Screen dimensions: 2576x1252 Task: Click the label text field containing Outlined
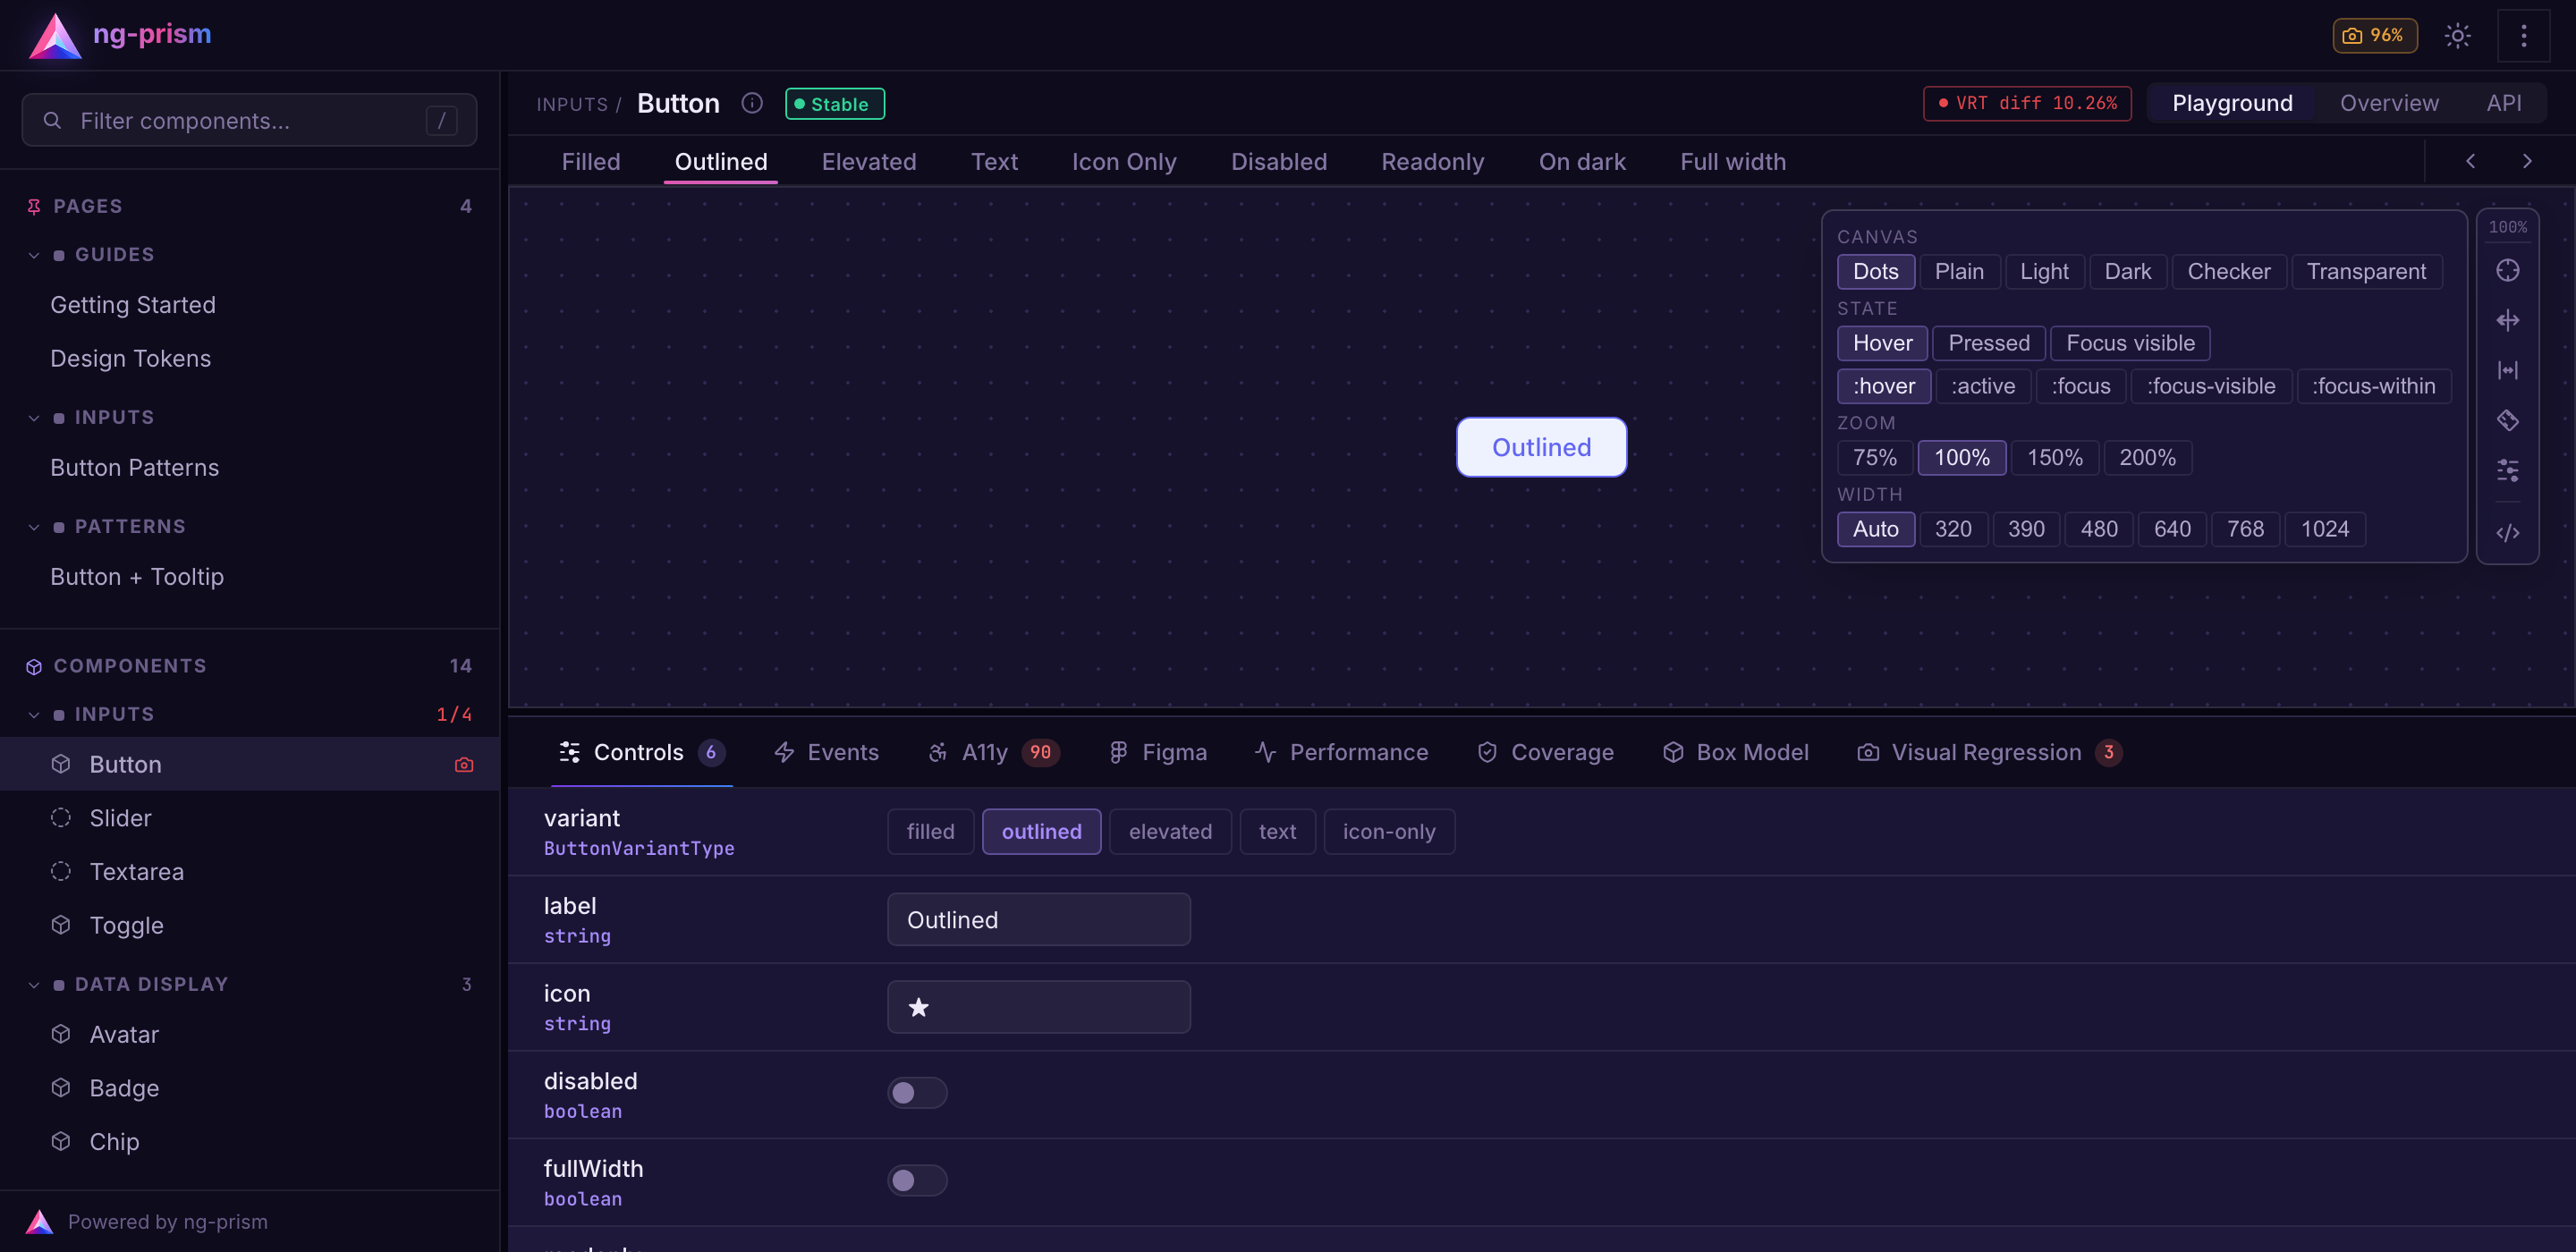[x=1038, y=919]
